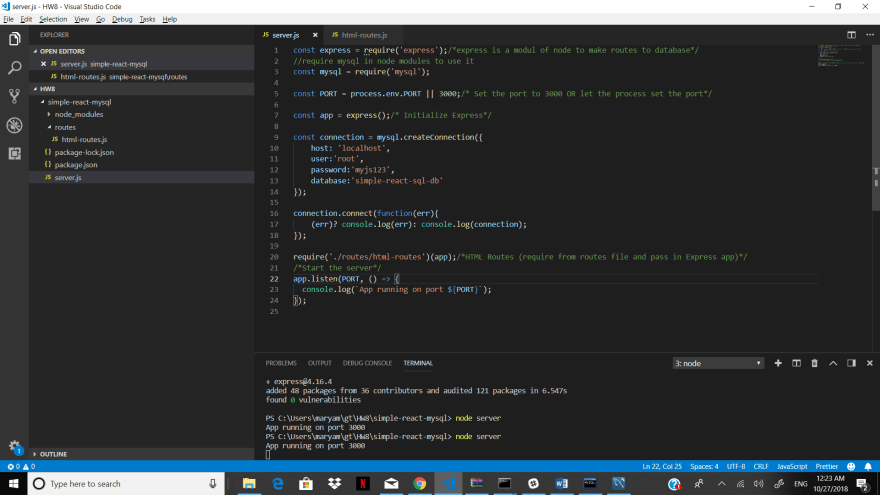
Task: Switch to the Output panel tab
Action: point(319,363)
